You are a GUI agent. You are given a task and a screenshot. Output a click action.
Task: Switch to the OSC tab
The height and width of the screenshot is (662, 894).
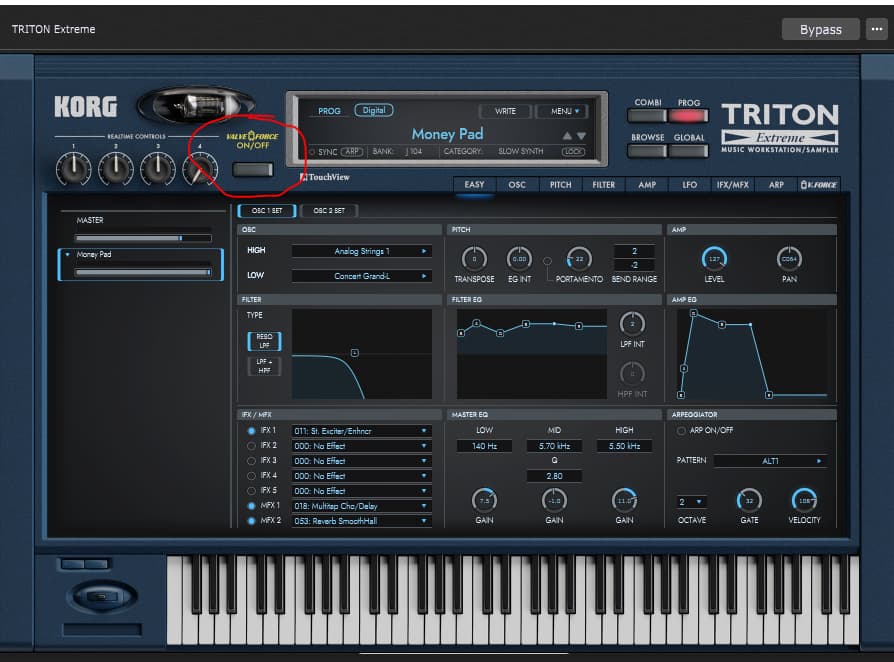coord(517,185)
